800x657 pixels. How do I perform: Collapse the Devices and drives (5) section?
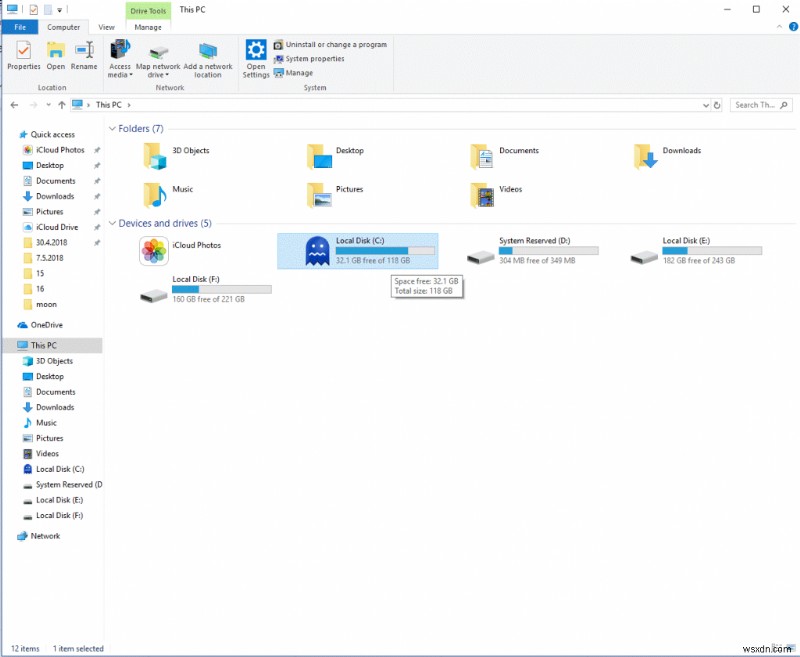[112, 223]
